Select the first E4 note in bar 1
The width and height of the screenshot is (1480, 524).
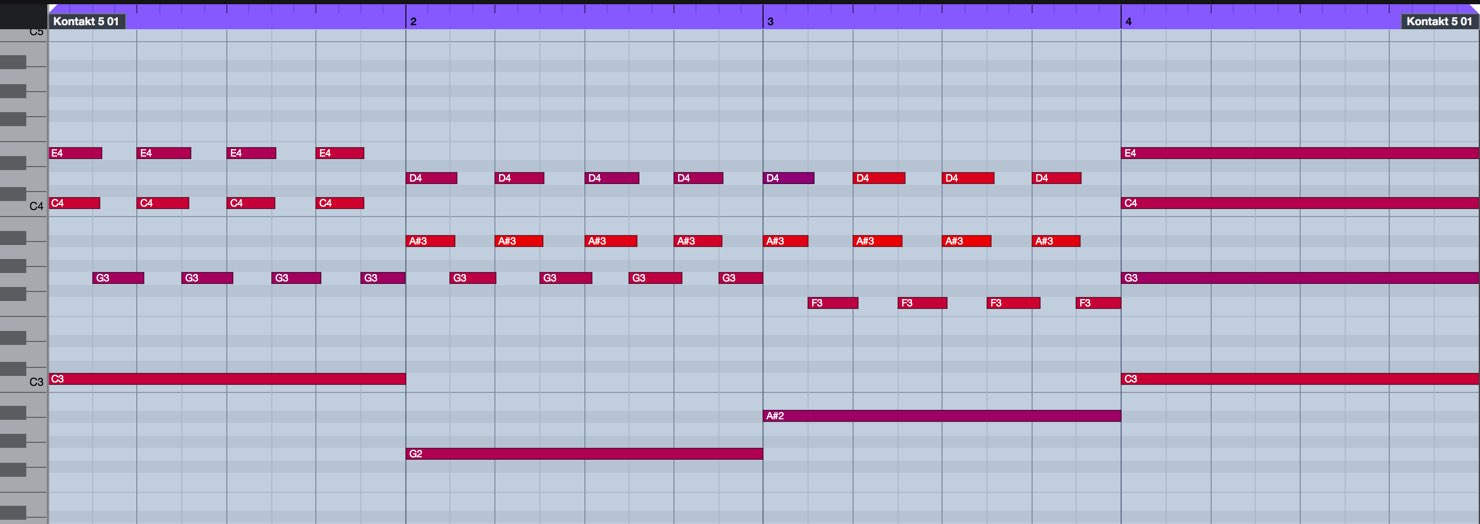click(x=75, y=153)
